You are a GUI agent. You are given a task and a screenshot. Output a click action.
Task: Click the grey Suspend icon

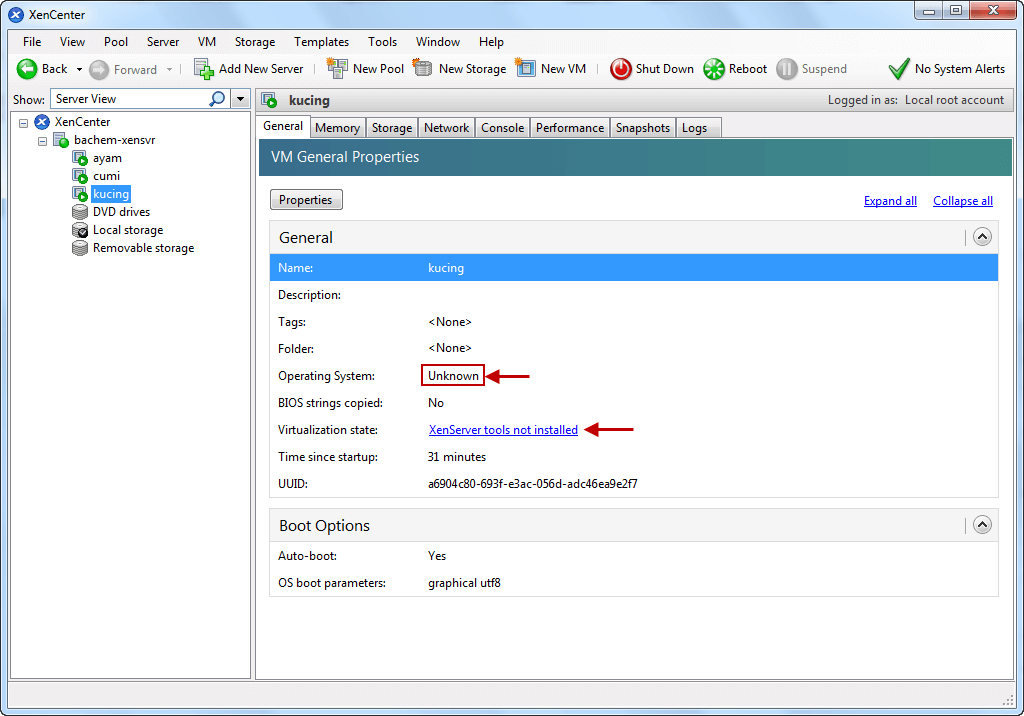(787, 69)
